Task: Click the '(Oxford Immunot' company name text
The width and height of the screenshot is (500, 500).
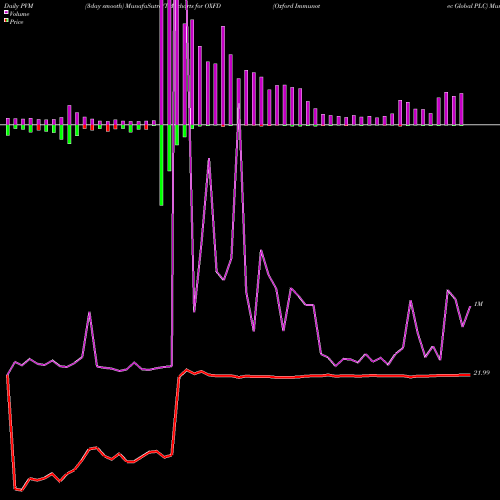Action: [x=296, y=6]
